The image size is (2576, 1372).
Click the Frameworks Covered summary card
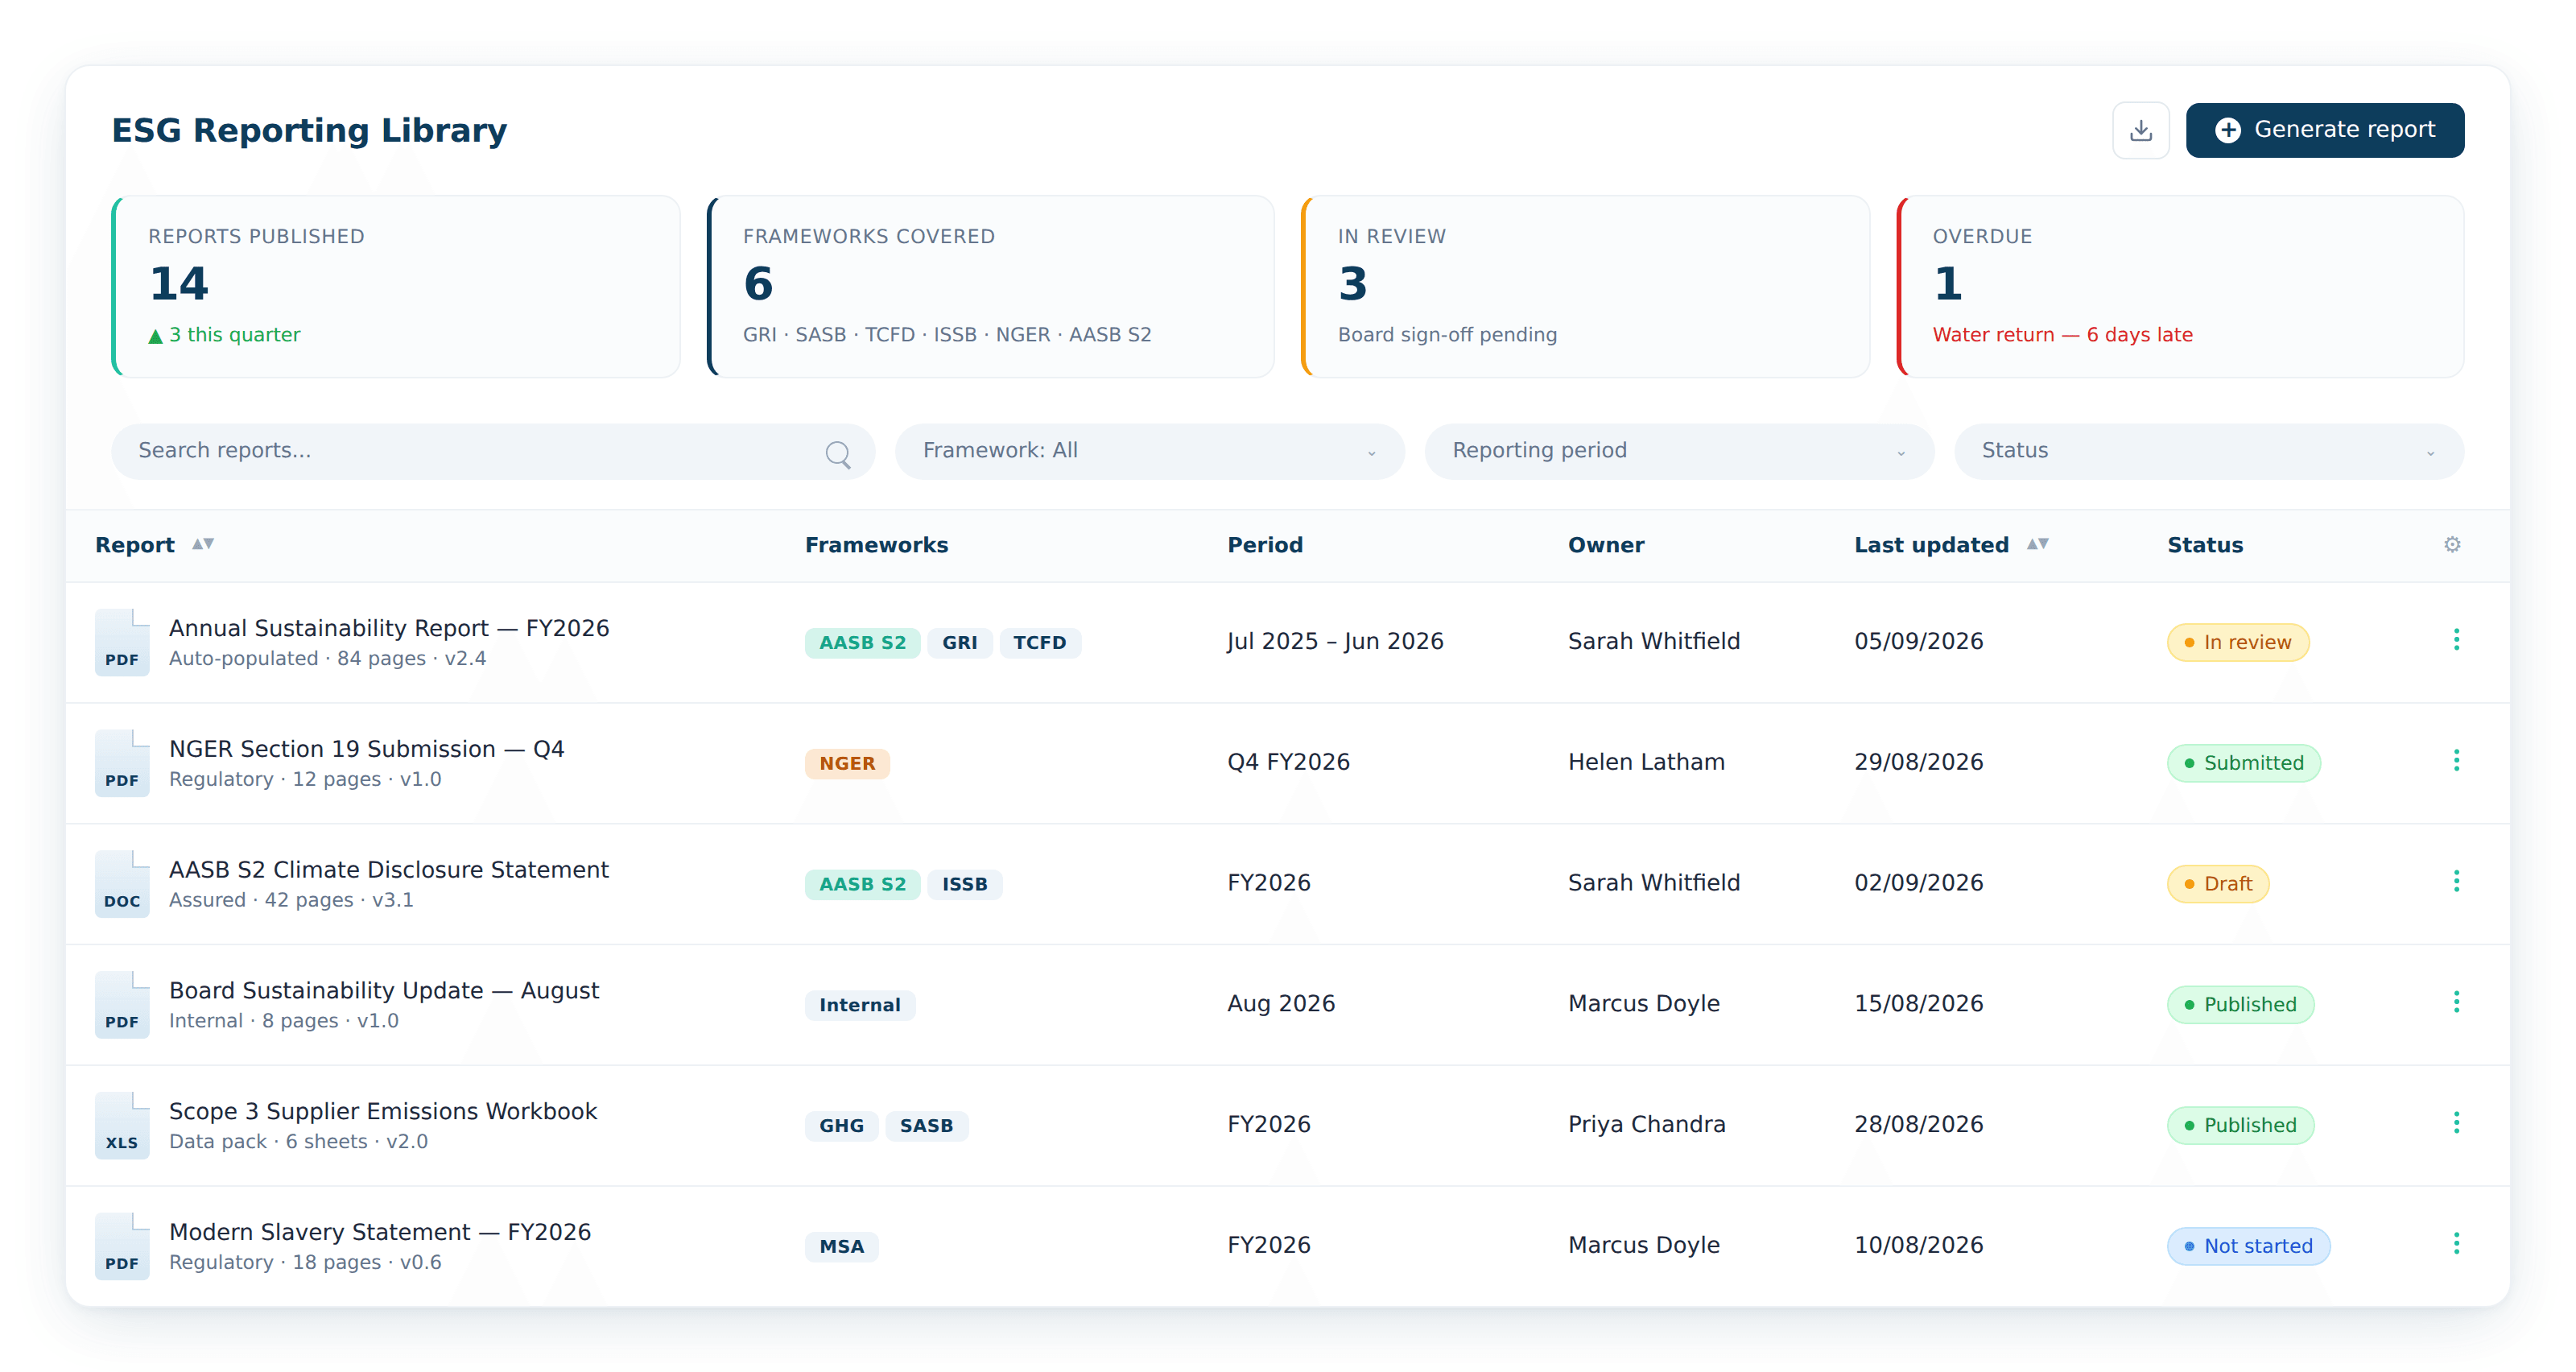991,286
